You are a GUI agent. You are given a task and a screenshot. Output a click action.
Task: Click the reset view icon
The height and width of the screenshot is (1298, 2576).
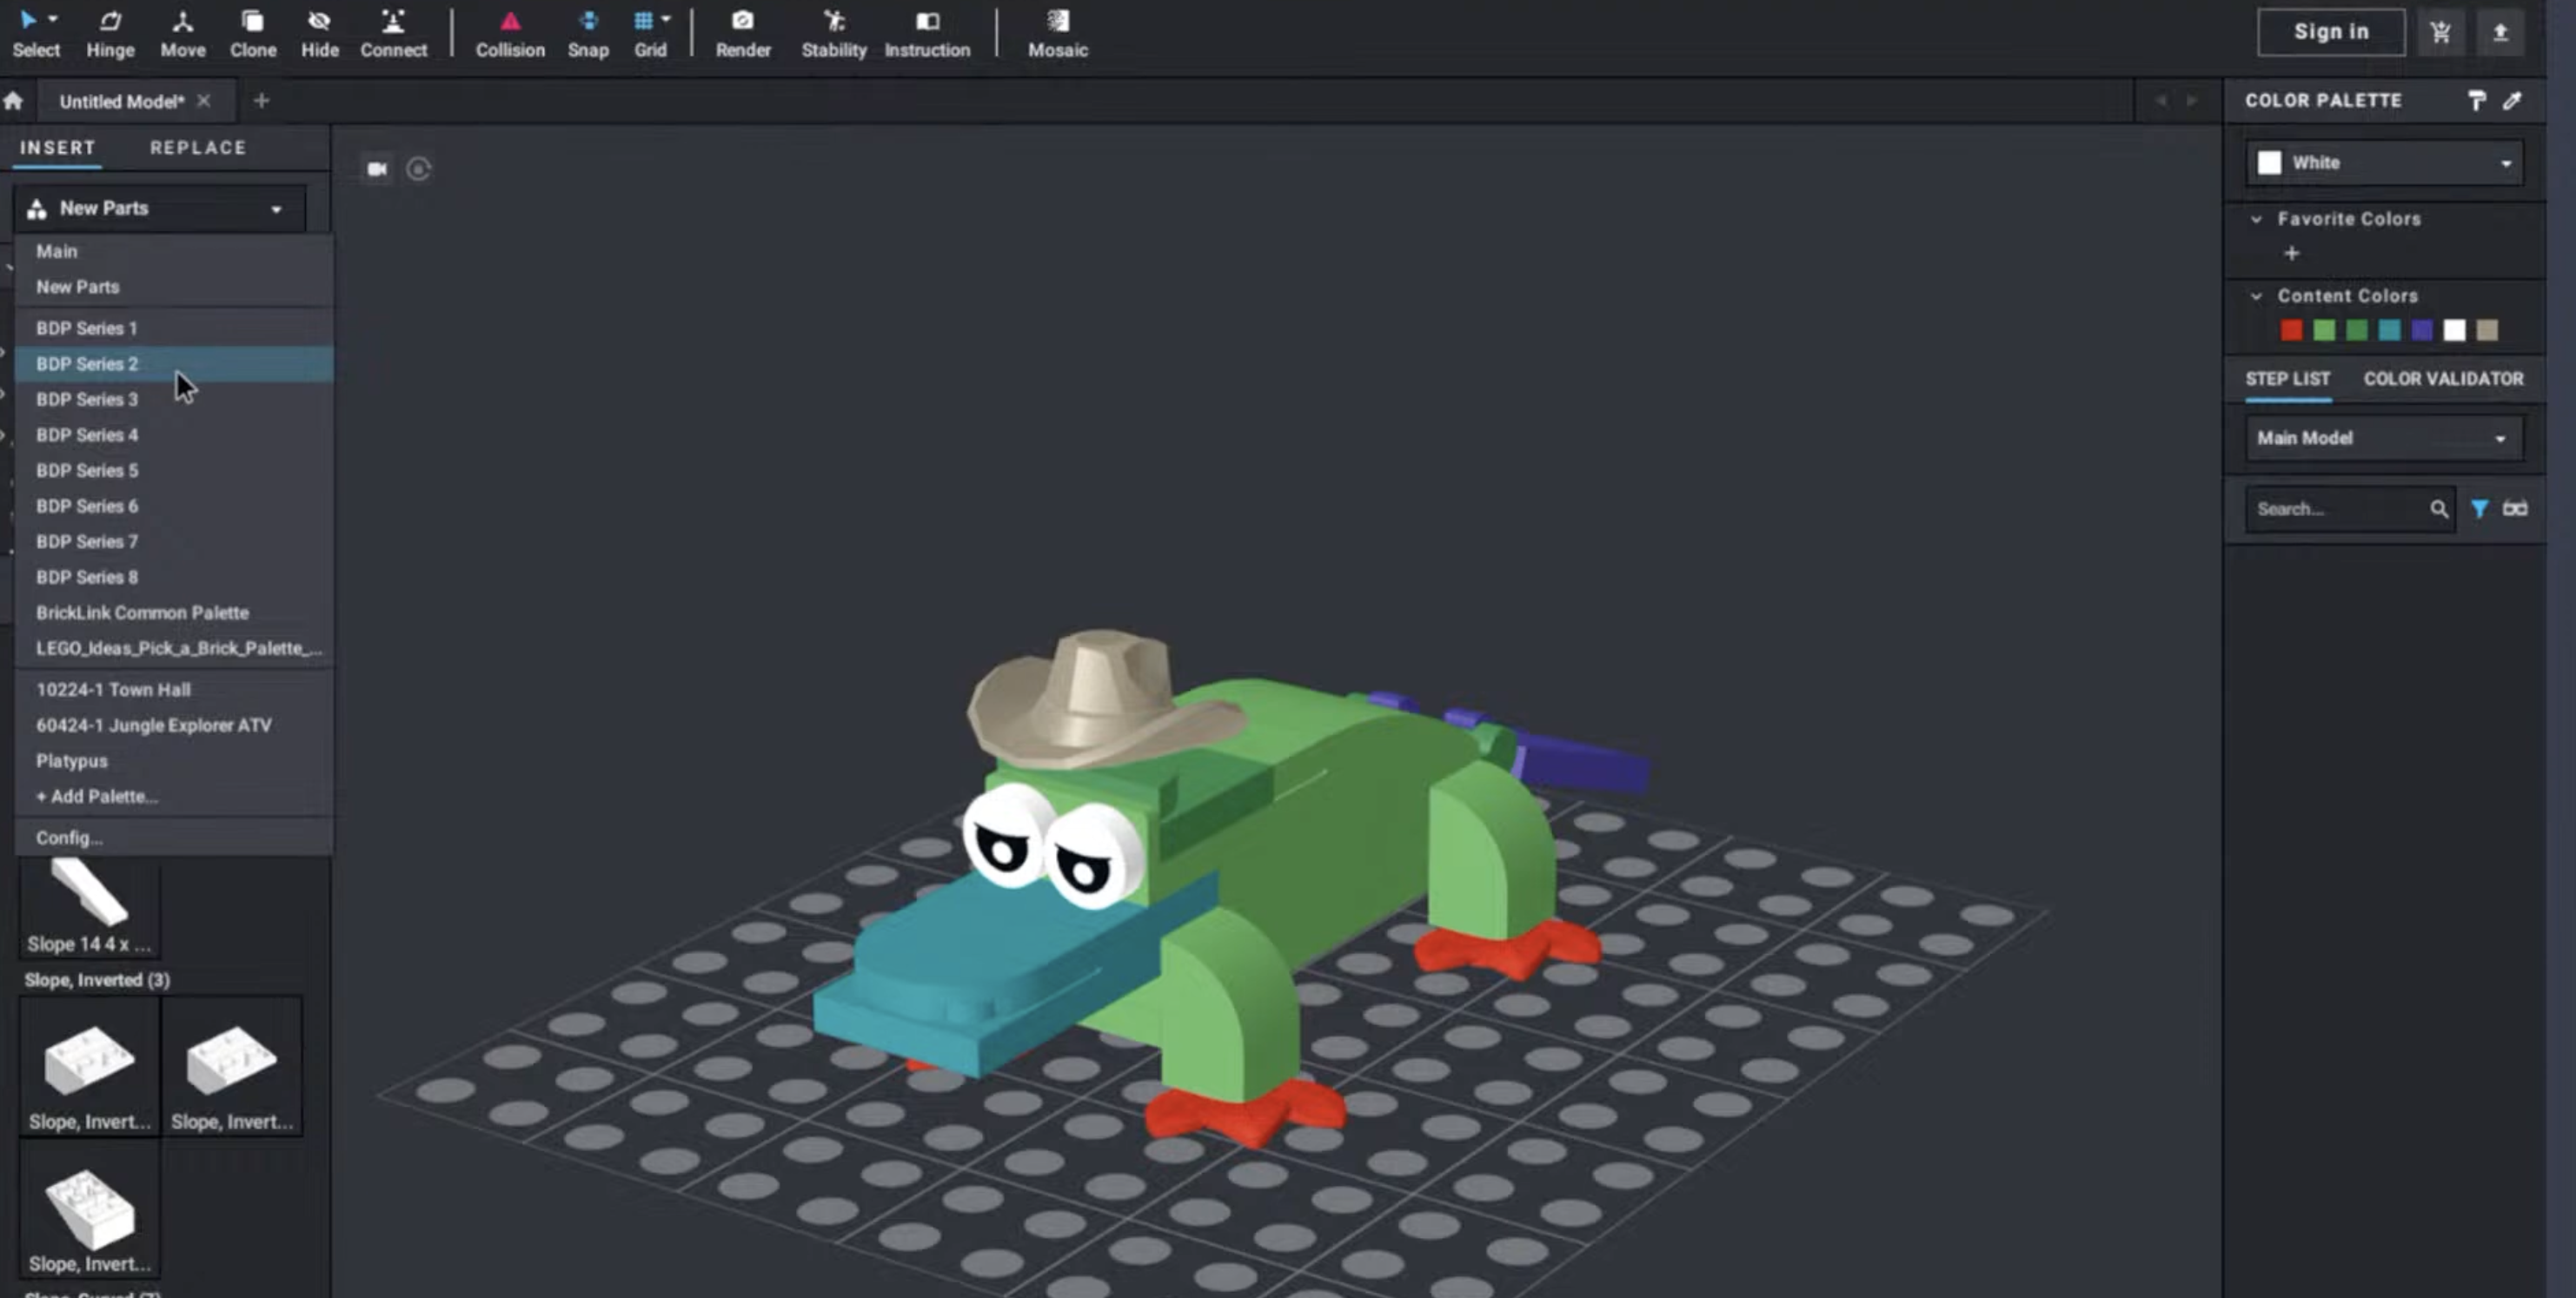pyautogui.click(x=419, y=169)
